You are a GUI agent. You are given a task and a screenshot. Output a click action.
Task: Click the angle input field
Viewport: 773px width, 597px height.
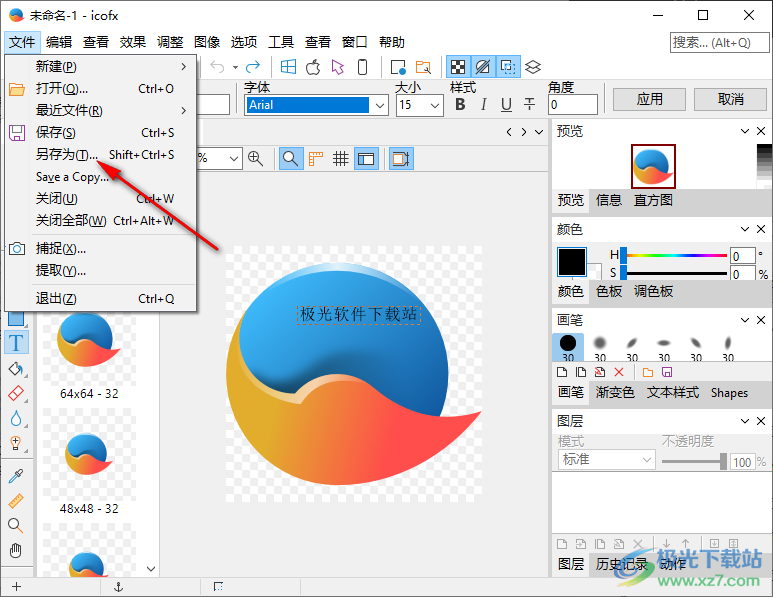(x=572, y=105)
